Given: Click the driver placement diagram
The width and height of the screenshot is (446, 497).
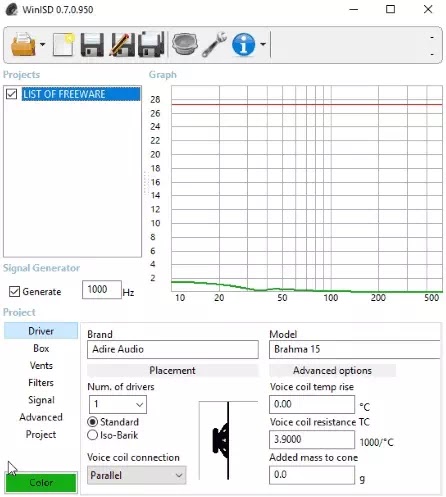Looking at the screenshot, I should click(228, 440).
